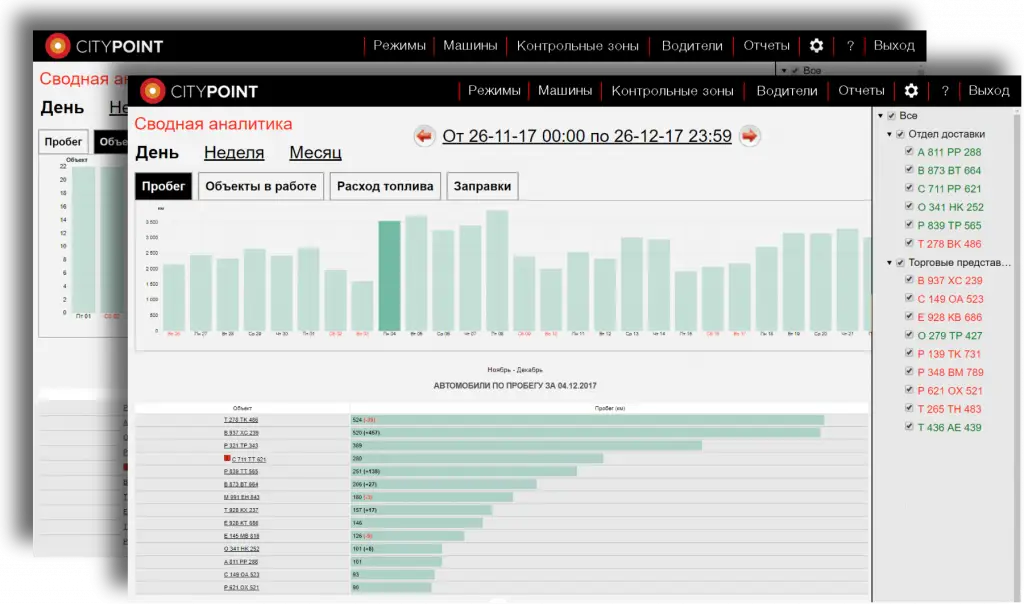Go to previous date range with left arrow

coord(424,136)
